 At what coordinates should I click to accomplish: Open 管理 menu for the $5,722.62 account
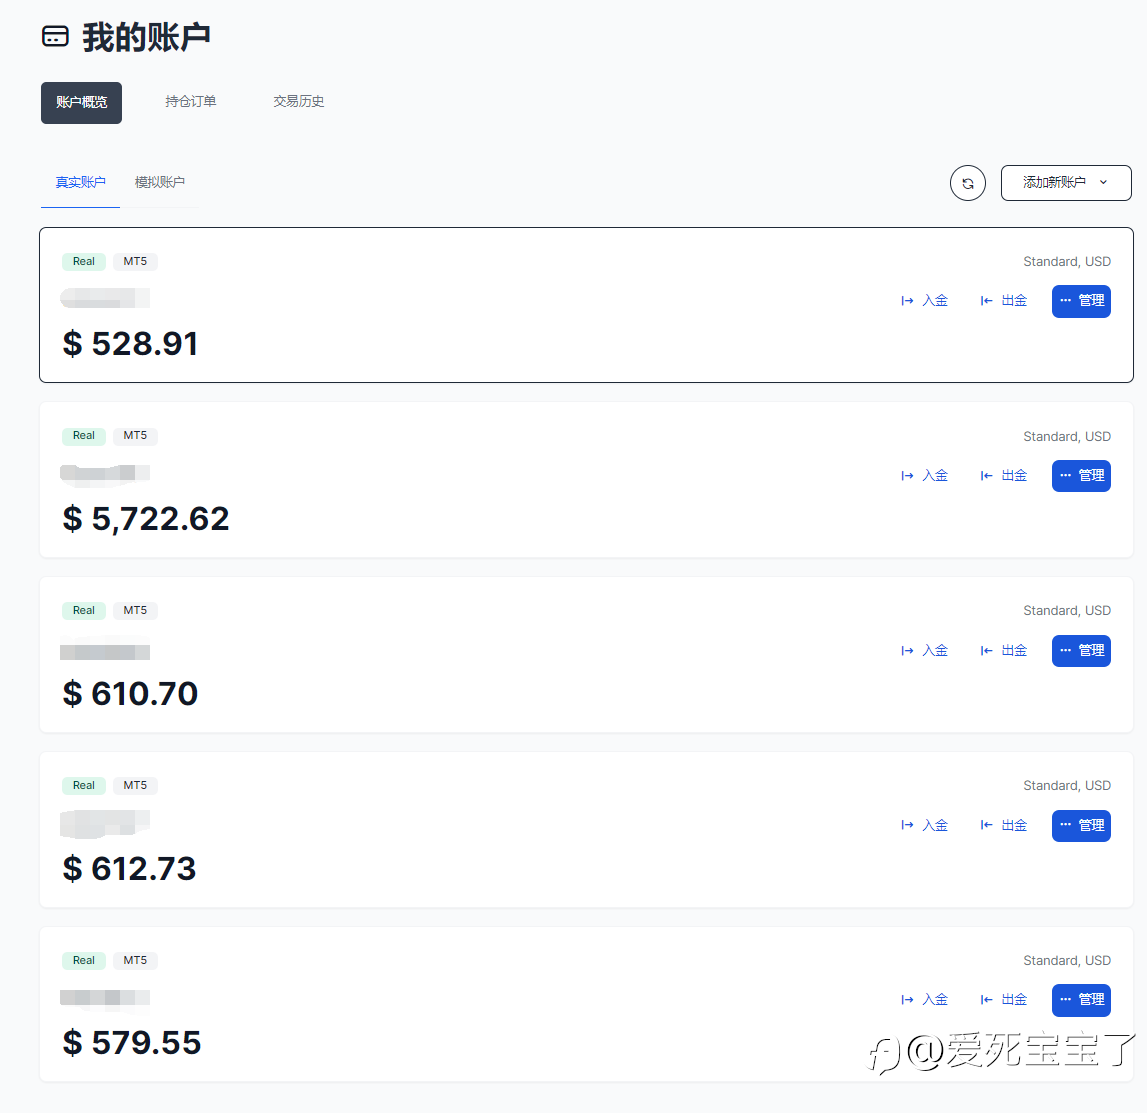[1081, 475]
